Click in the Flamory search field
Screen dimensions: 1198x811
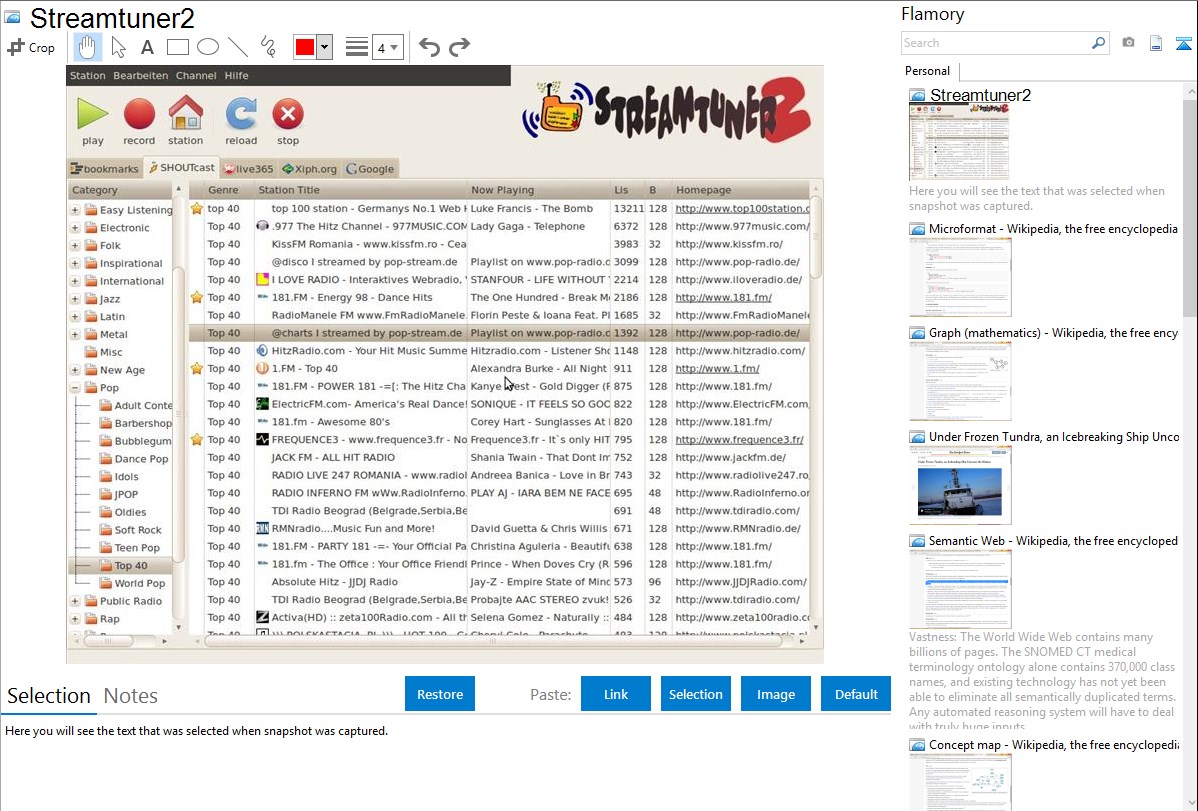(x=996, y=43)
